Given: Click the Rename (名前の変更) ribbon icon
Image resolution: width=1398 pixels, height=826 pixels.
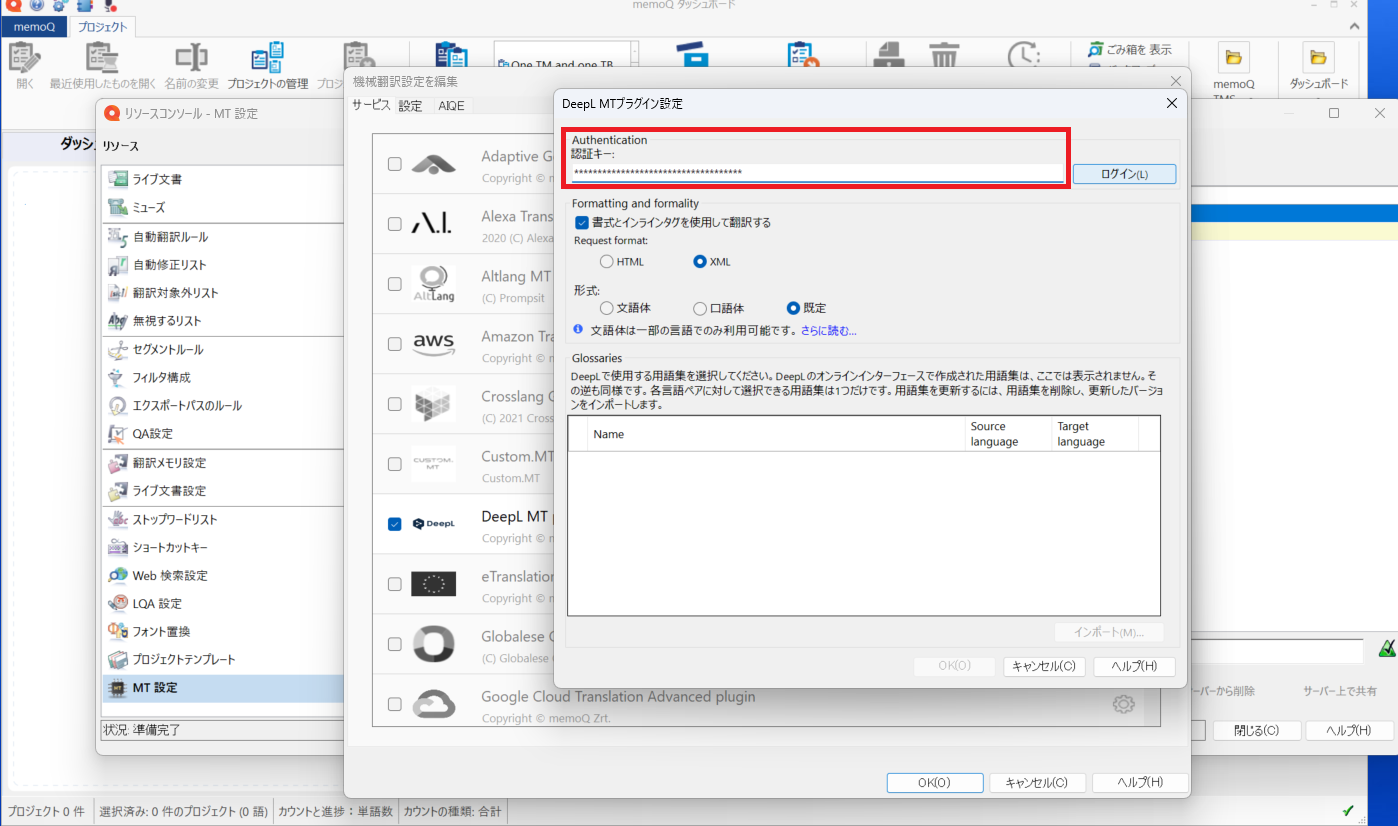Looking at the screenshot, I should [x=190, y=58].
